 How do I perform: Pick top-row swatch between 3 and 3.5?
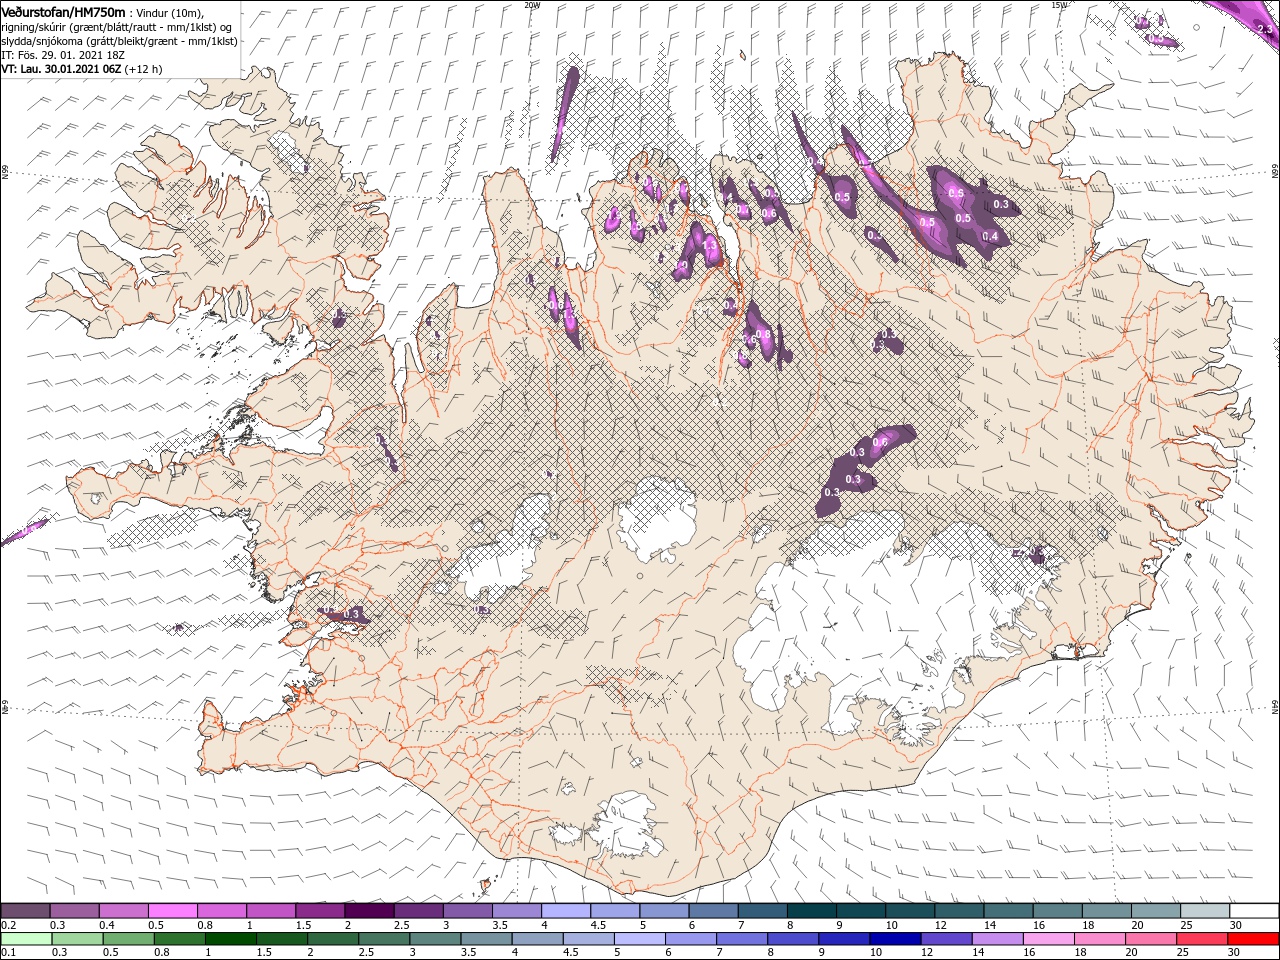click(468, 911)
